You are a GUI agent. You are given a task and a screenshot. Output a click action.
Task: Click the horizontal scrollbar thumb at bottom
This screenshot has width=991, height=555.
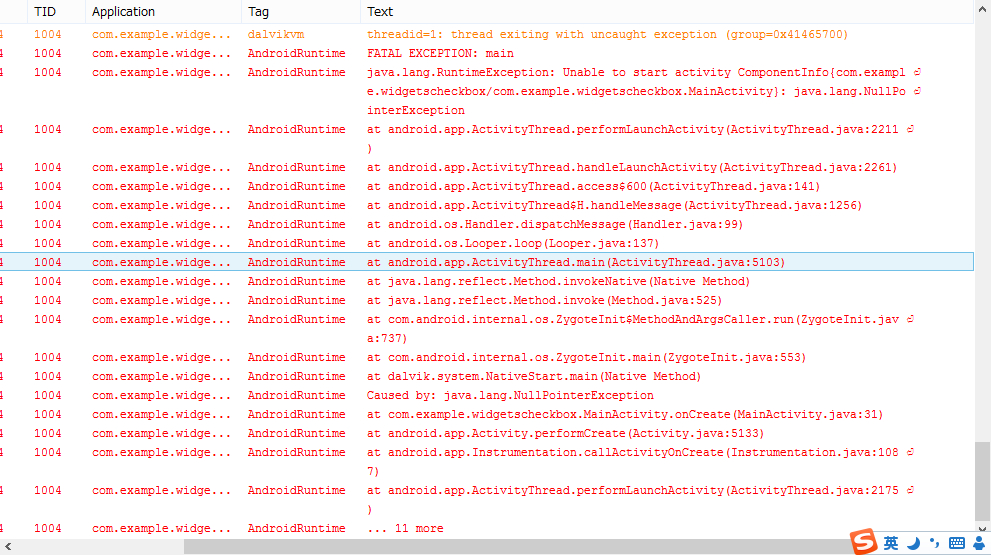pyautogui.click(x=500, y=546)
